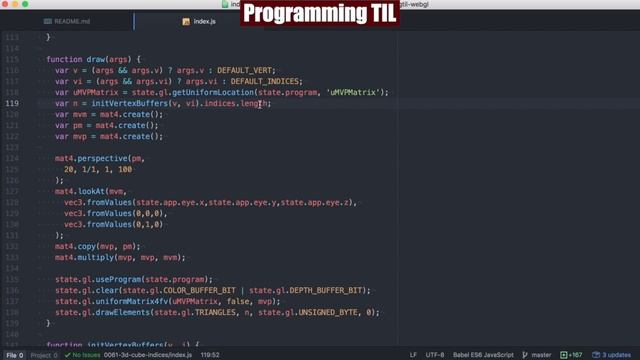Viewport: 640px width, 360px height.
Task: Change LF line ending in status bar
Action: (x=413, y=355)
